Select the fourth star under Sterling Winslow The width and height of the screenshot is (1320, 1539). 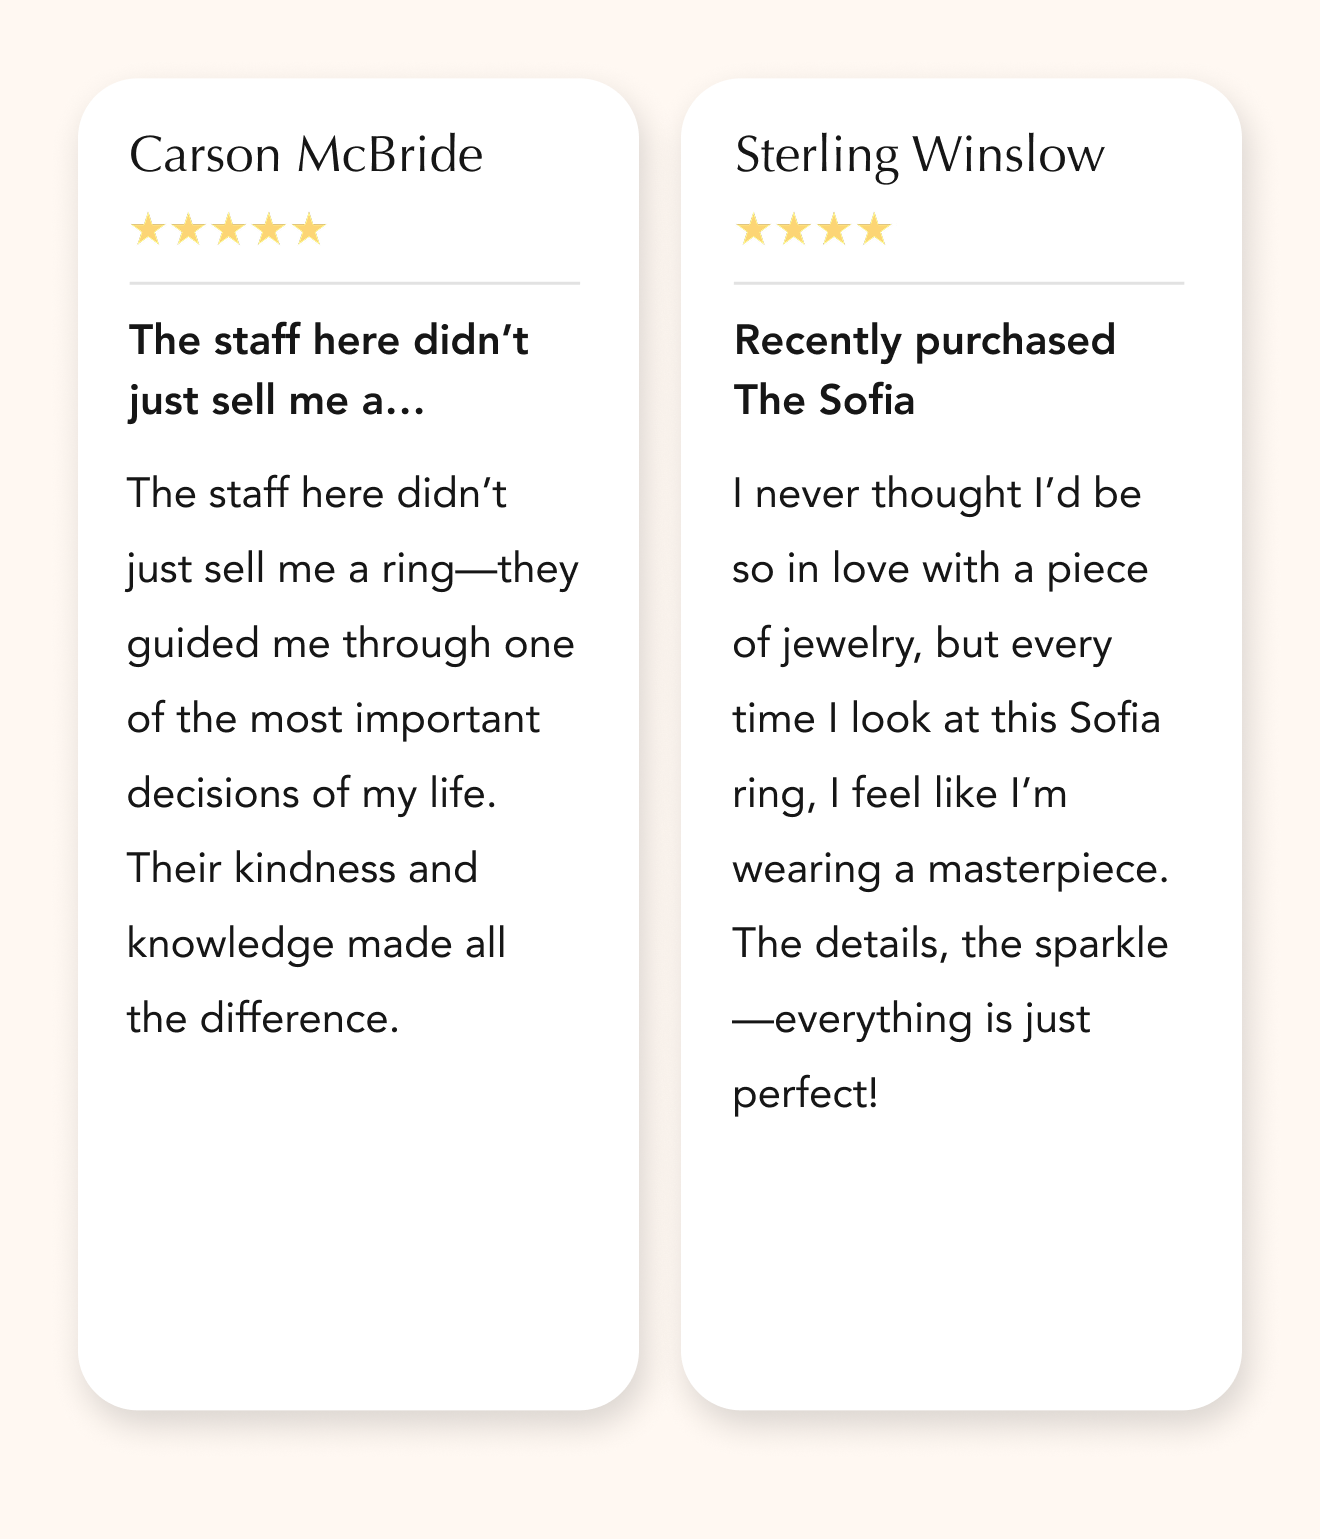pyautogui.click(x=874, y=230)
